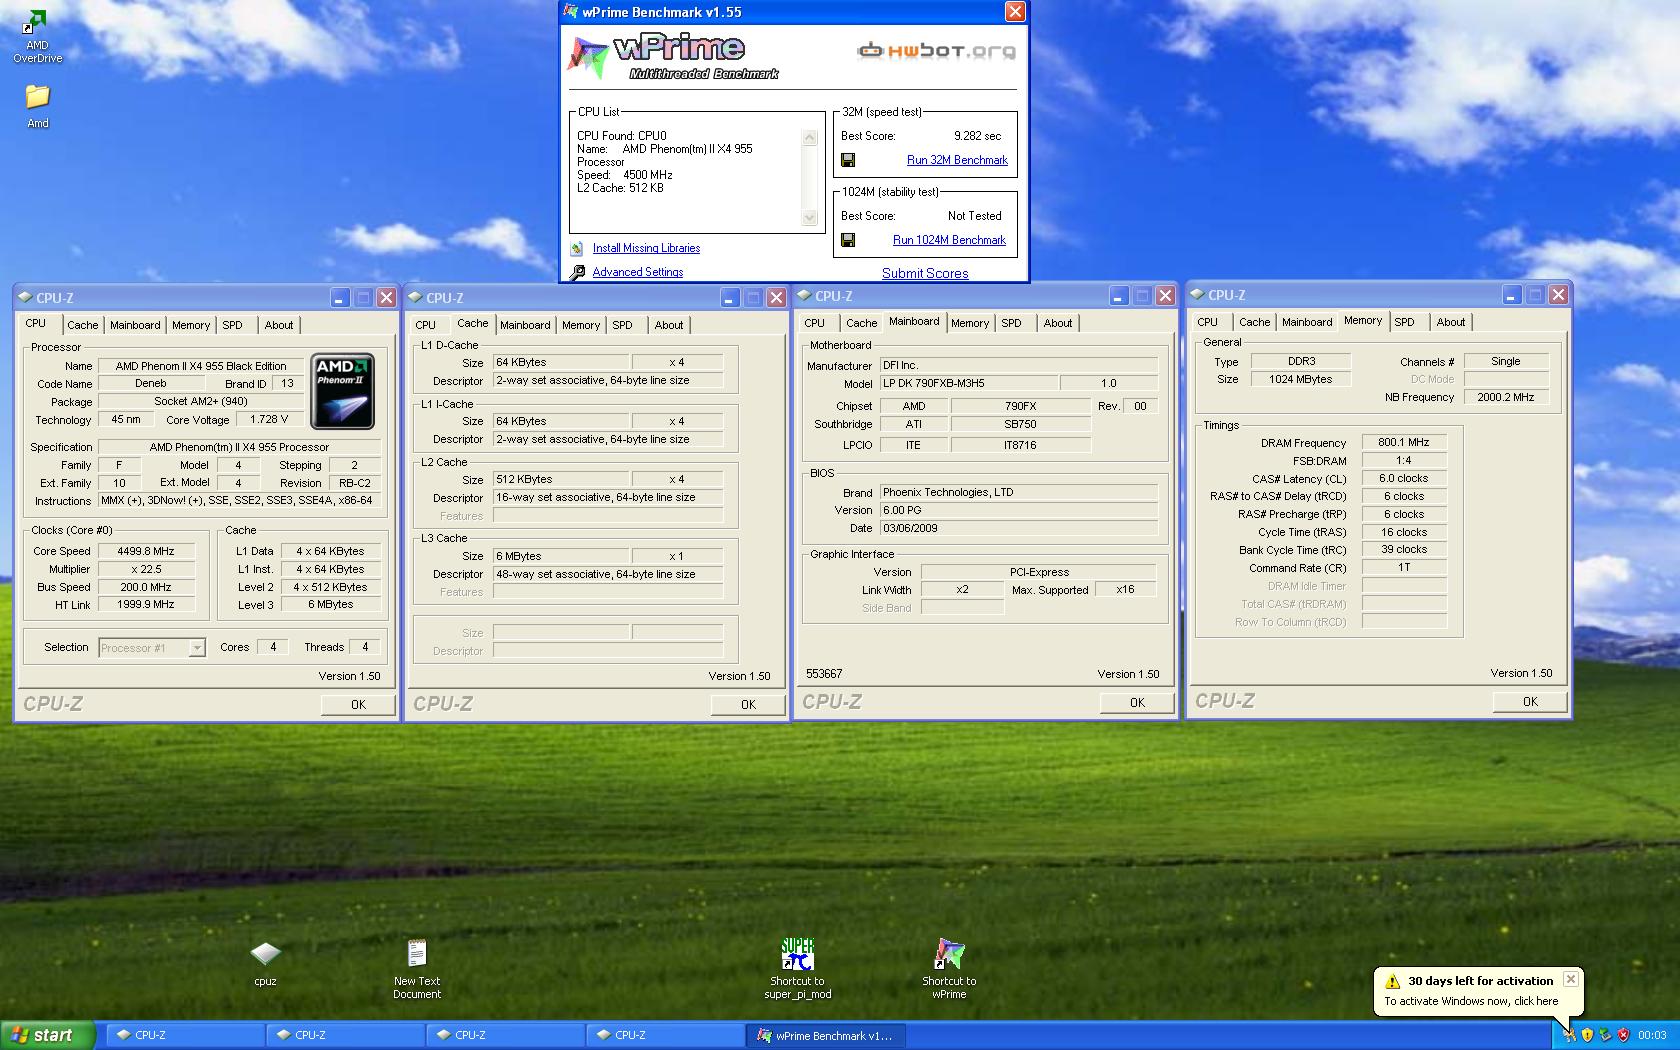Switch to the first CPU-Z taskbar button
Viewport: 1680px width, 1050px height.
click(185, 1035)
